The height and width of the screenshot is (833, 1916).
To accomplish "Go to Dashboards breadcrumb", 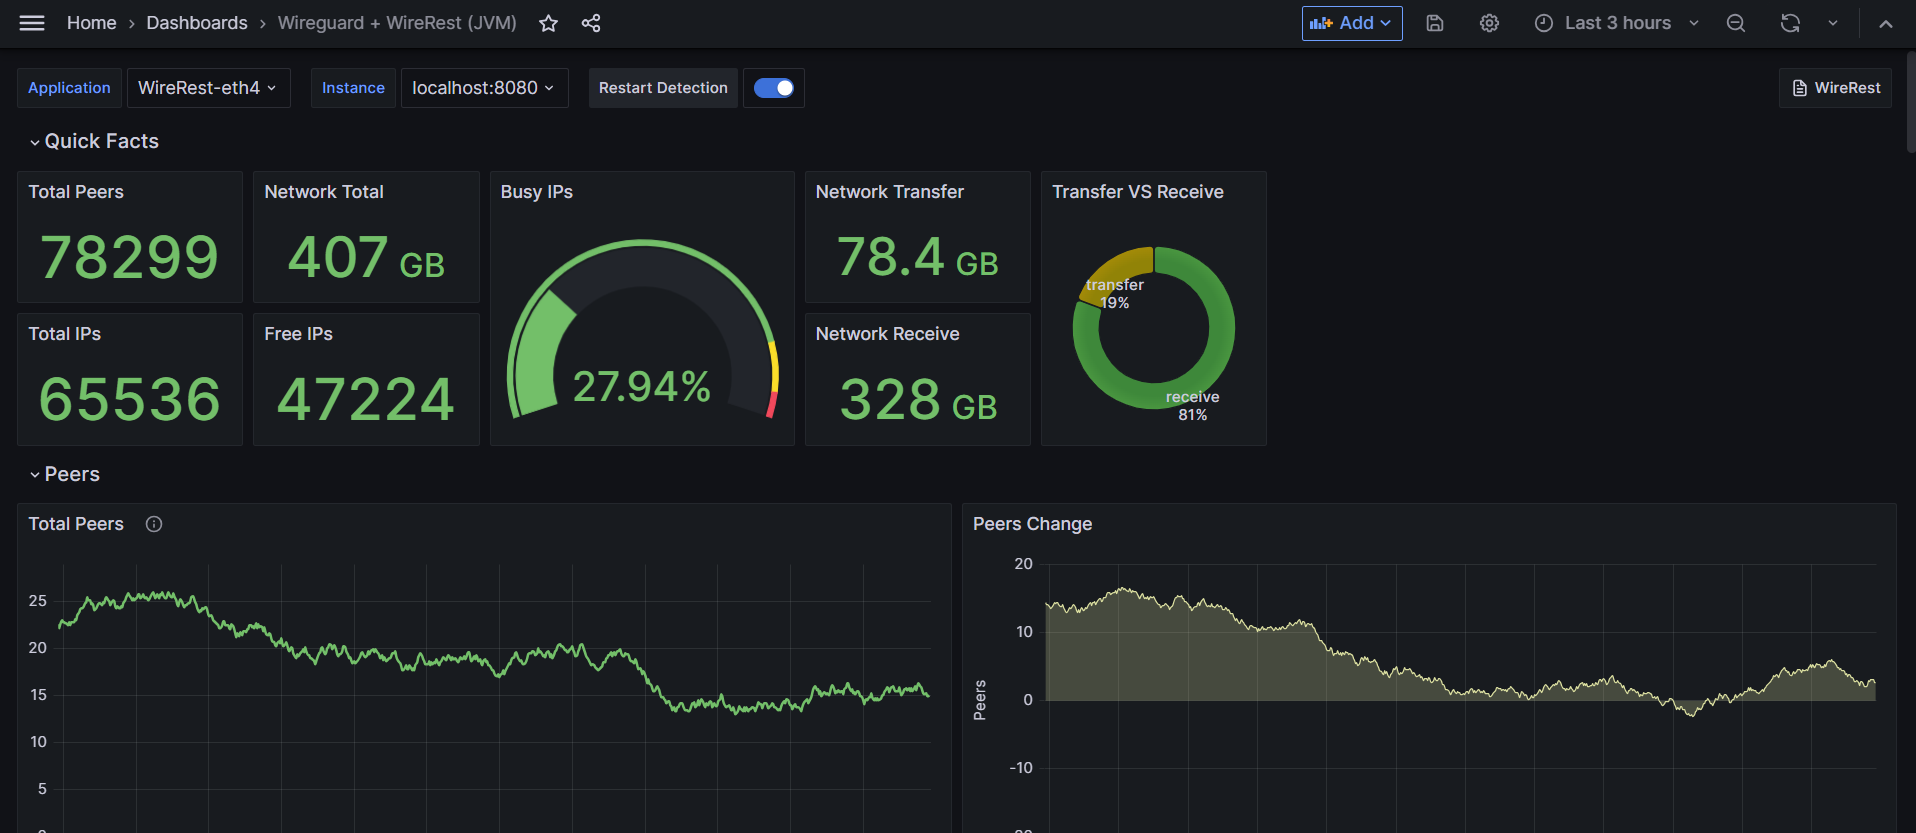I will pyautogui.click(x=197, y=23).
